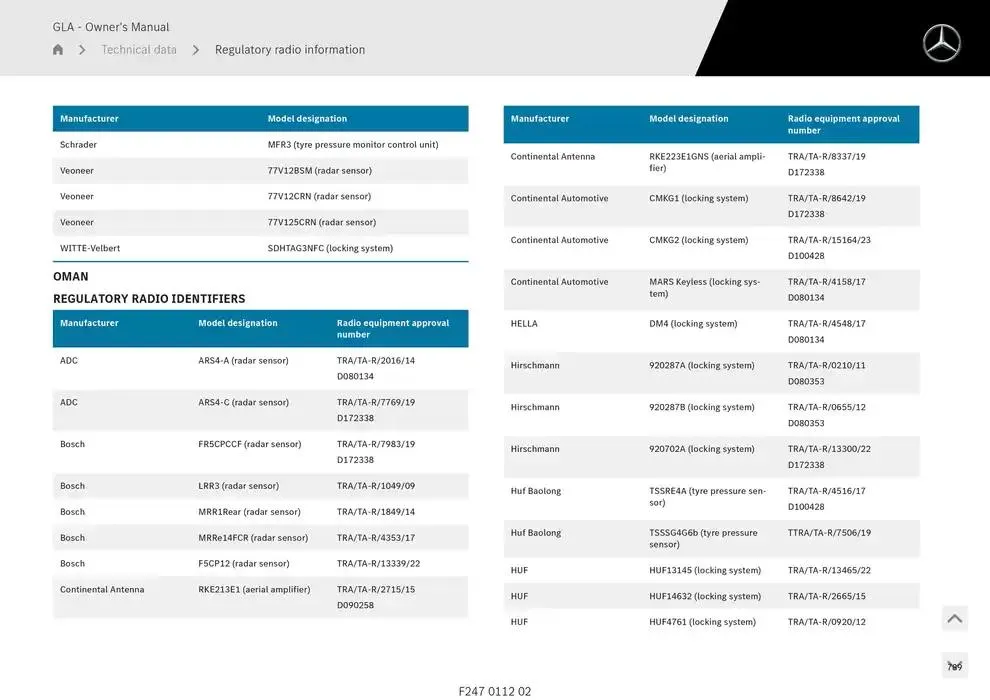Viewport: 990px width, 700px height.
Task: Click the chevron before Regulatory radio information
Action: 196,50
